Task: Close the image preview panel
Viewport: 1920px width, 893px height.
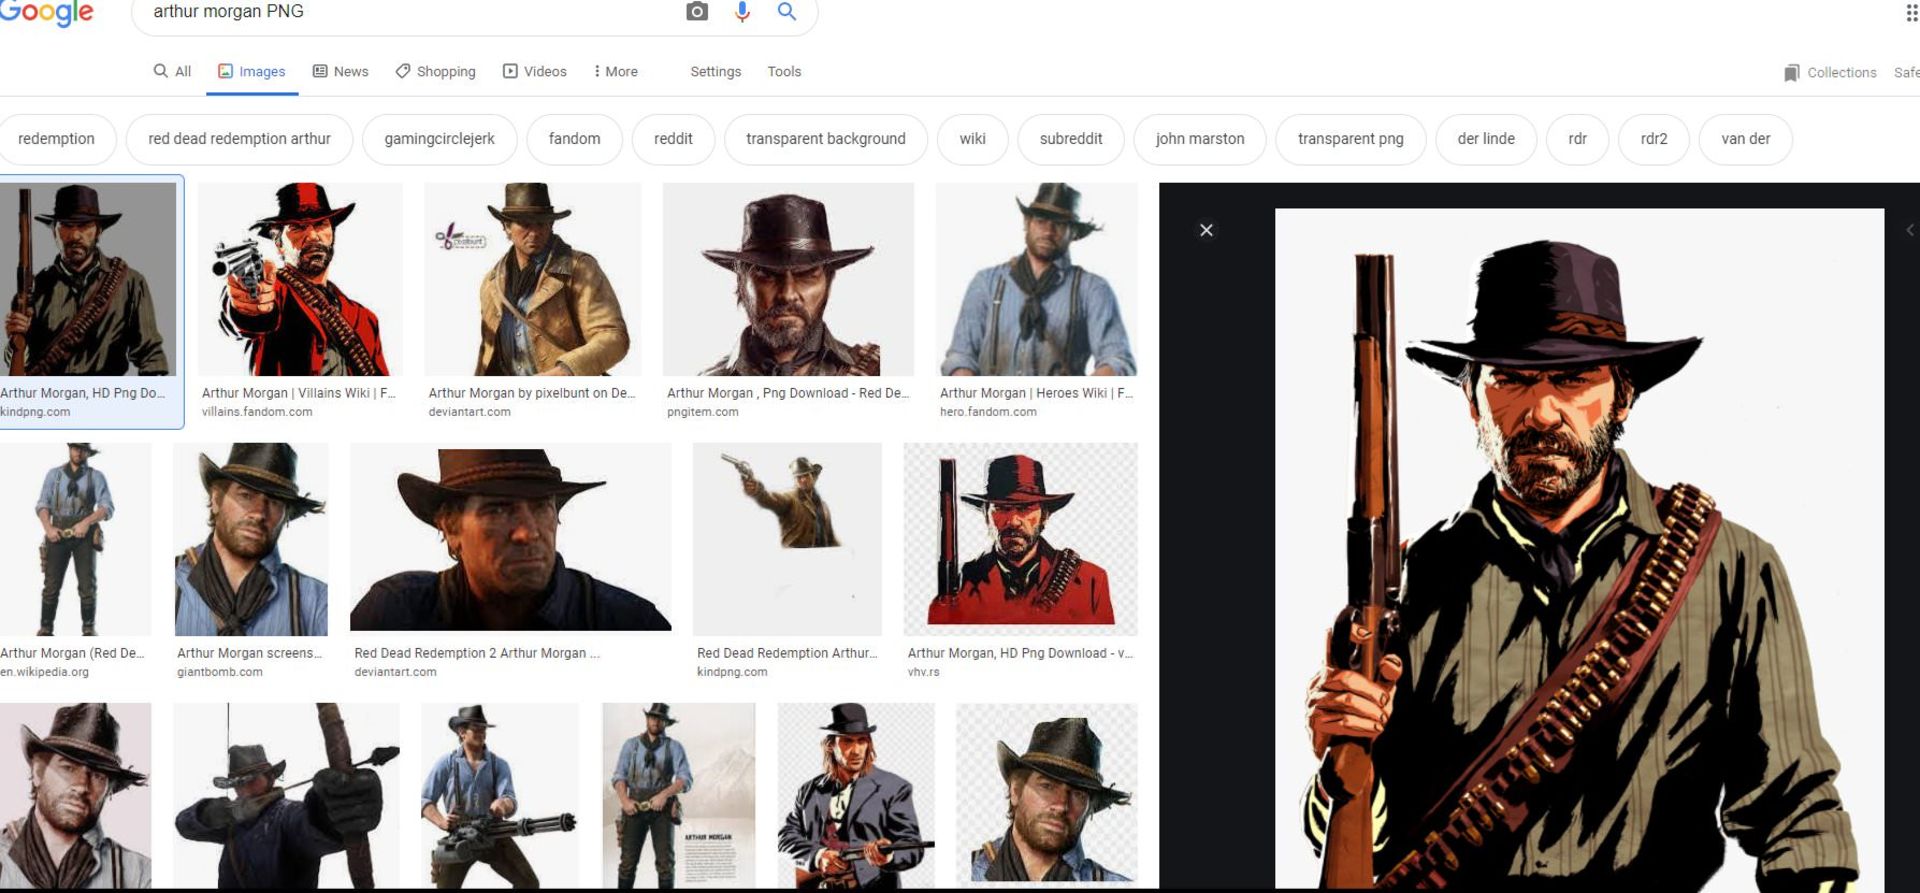Action: click(x=1206, y=230)
